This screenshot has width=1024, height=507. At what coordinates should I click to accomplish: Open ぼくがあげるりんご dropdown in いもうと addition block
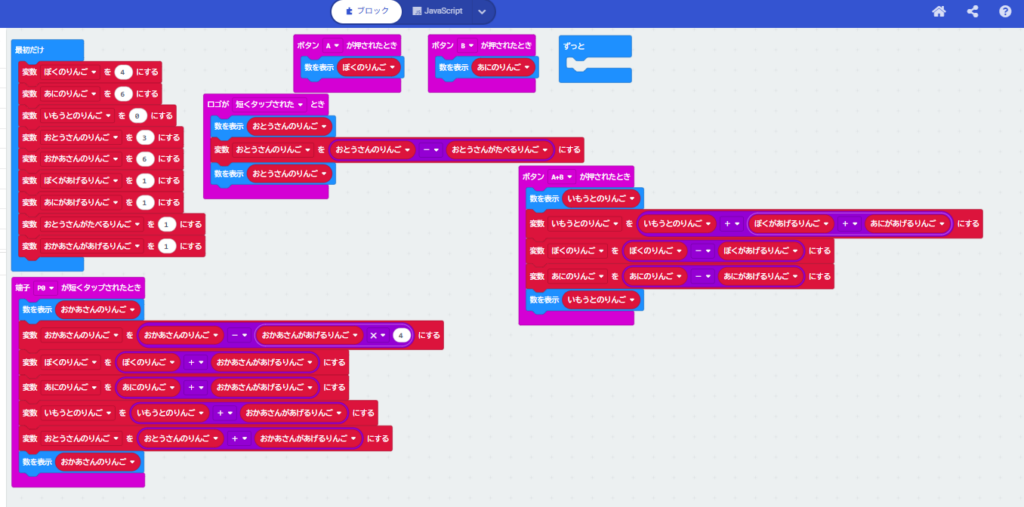pyautogui.click(x=791, y=223)
